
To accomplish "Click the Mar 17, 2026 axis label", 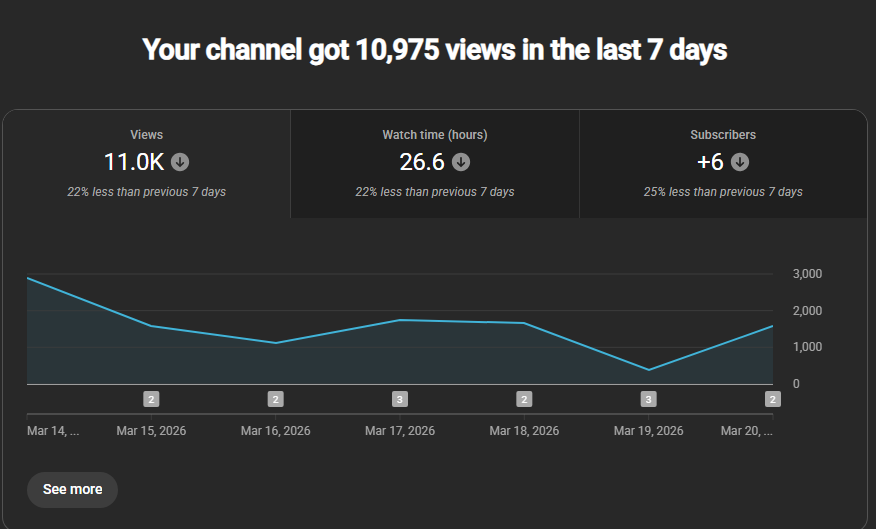I will tap(399, 431).
